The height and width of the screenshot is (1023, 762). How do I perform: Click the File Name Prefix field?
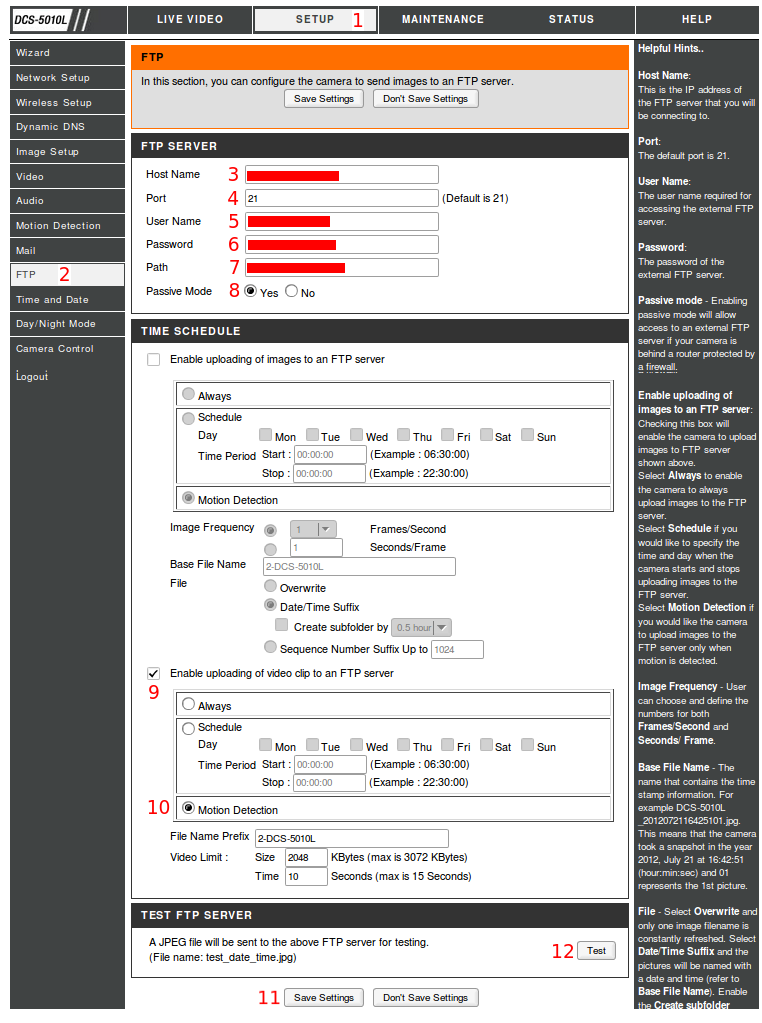(x=352, y=838)
